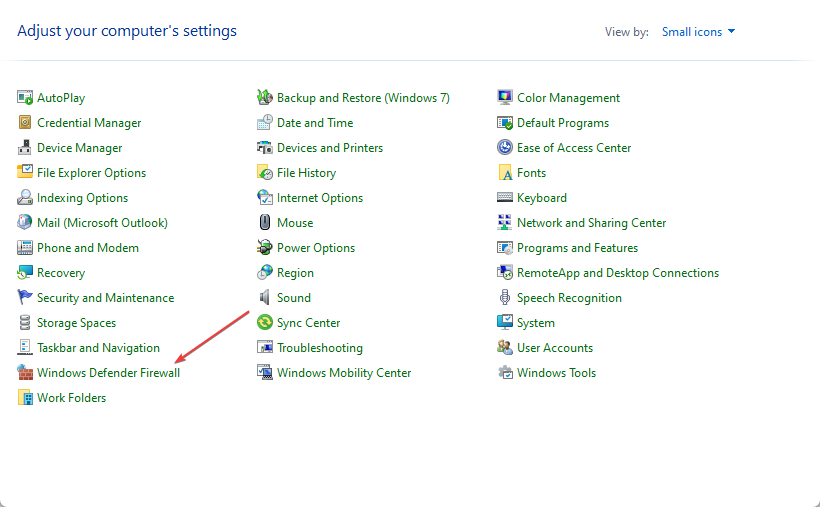Viewport: 820px width, 507px height.
Task: Click the Sound speaker icon
Action: (265, 297)
